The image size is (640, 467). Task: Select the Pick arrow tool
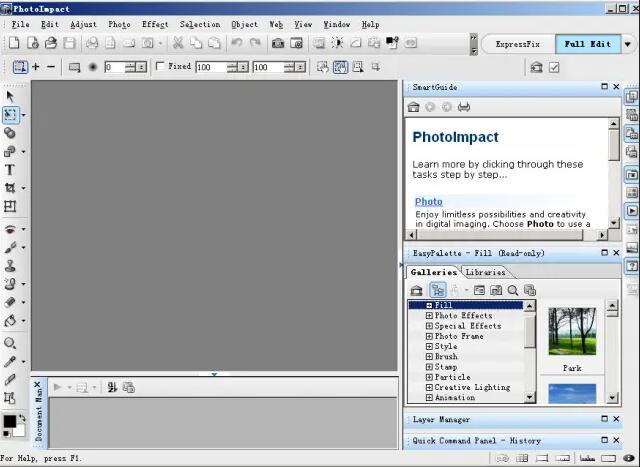tap(10, 96)
